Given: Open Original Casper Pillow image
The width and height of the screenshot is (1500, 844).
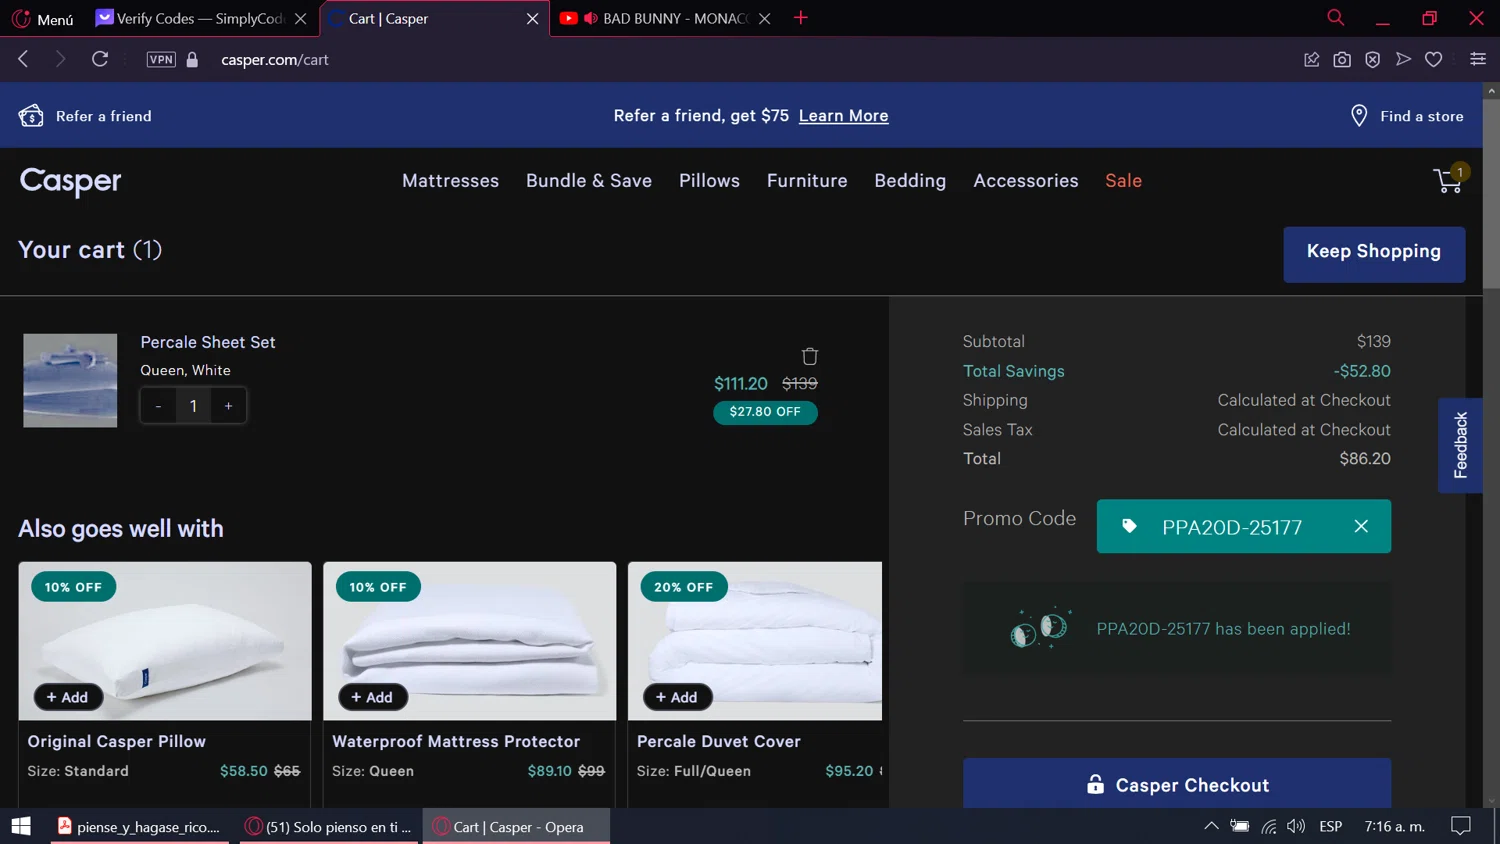Looking at the screenshot, I should point(165,640).
